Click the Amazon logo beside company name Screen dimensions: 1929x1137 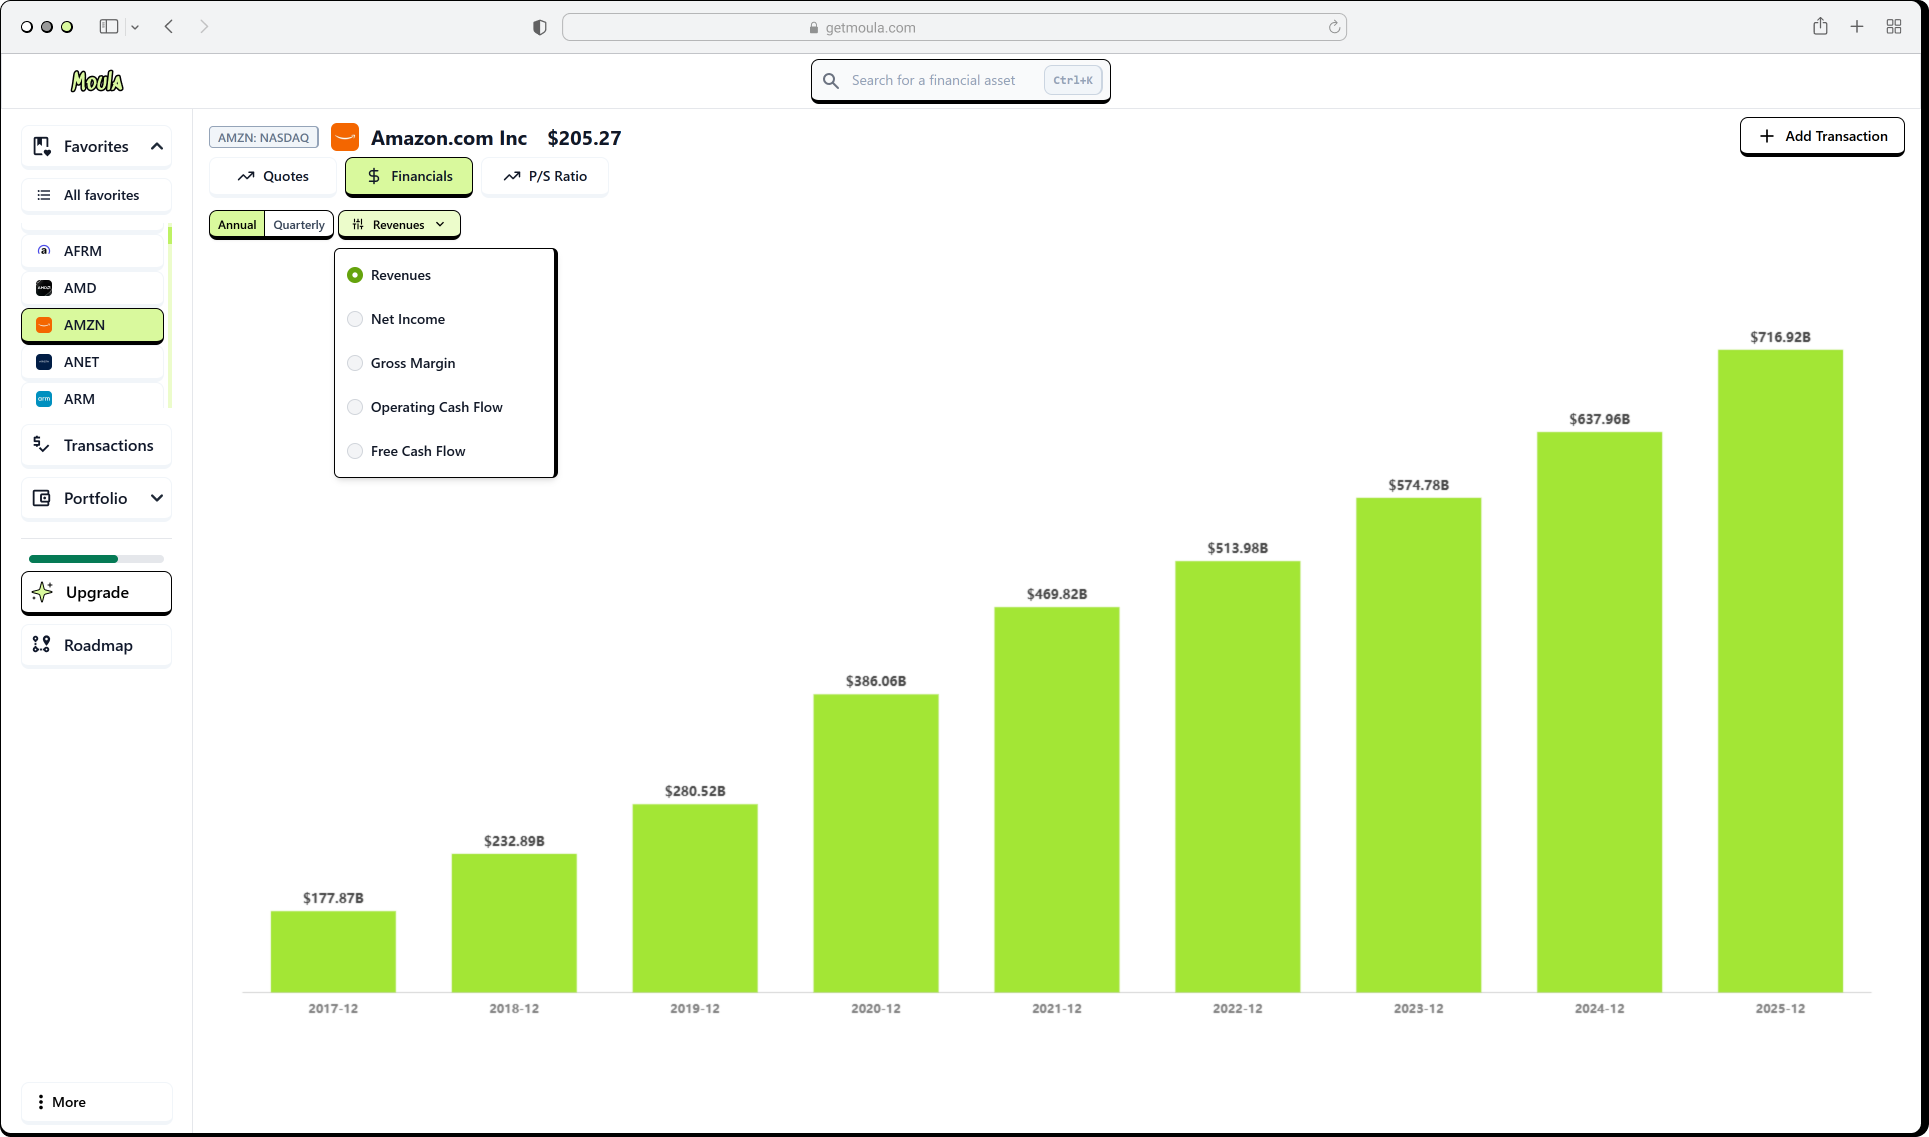click(x=345, y=137)
